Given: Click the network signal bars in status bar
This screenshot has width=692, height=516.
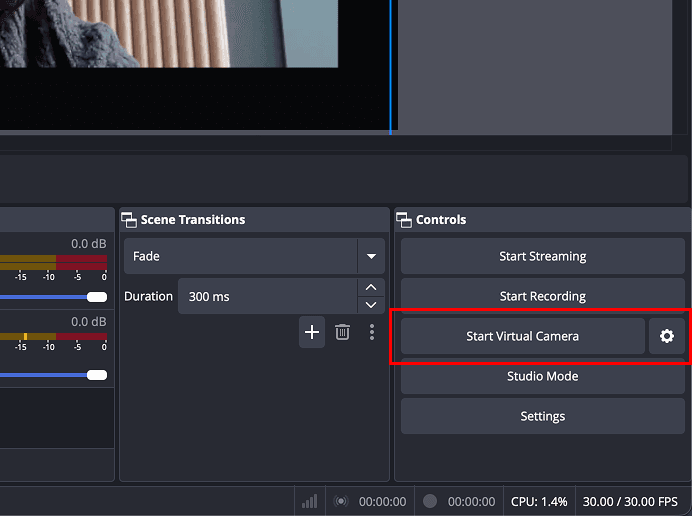Looking at the screenshot, I should [x=310, y=501].
